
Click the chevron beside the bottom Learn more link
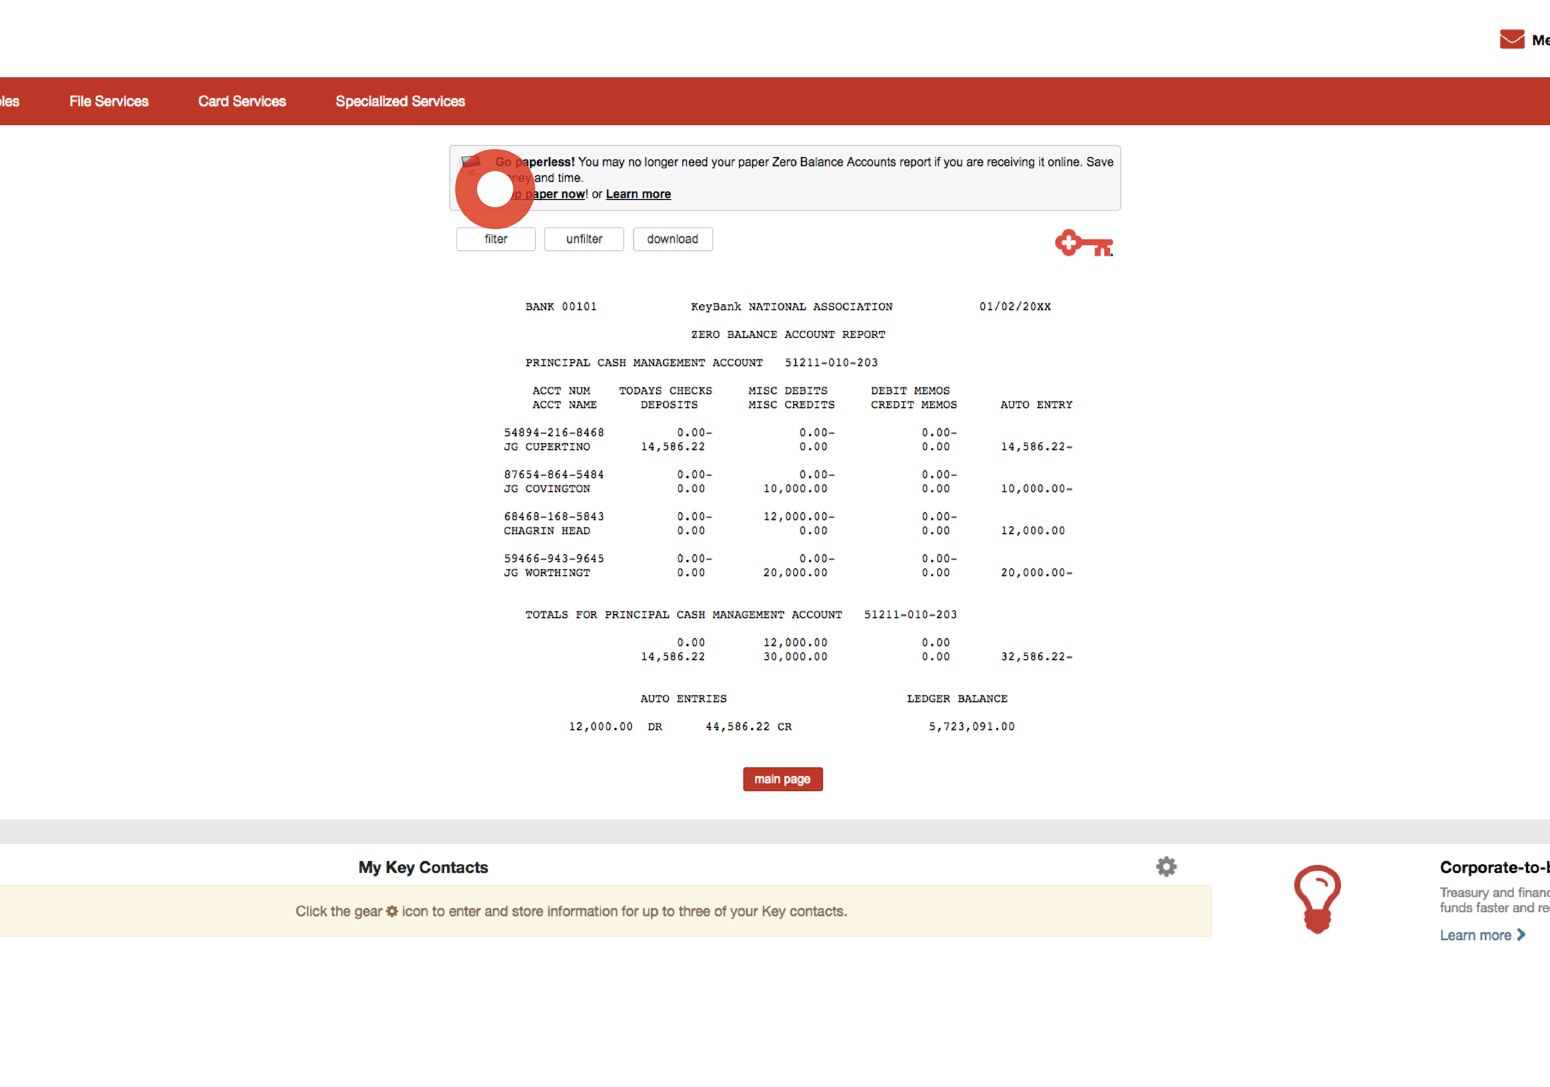pos(1519,935)
